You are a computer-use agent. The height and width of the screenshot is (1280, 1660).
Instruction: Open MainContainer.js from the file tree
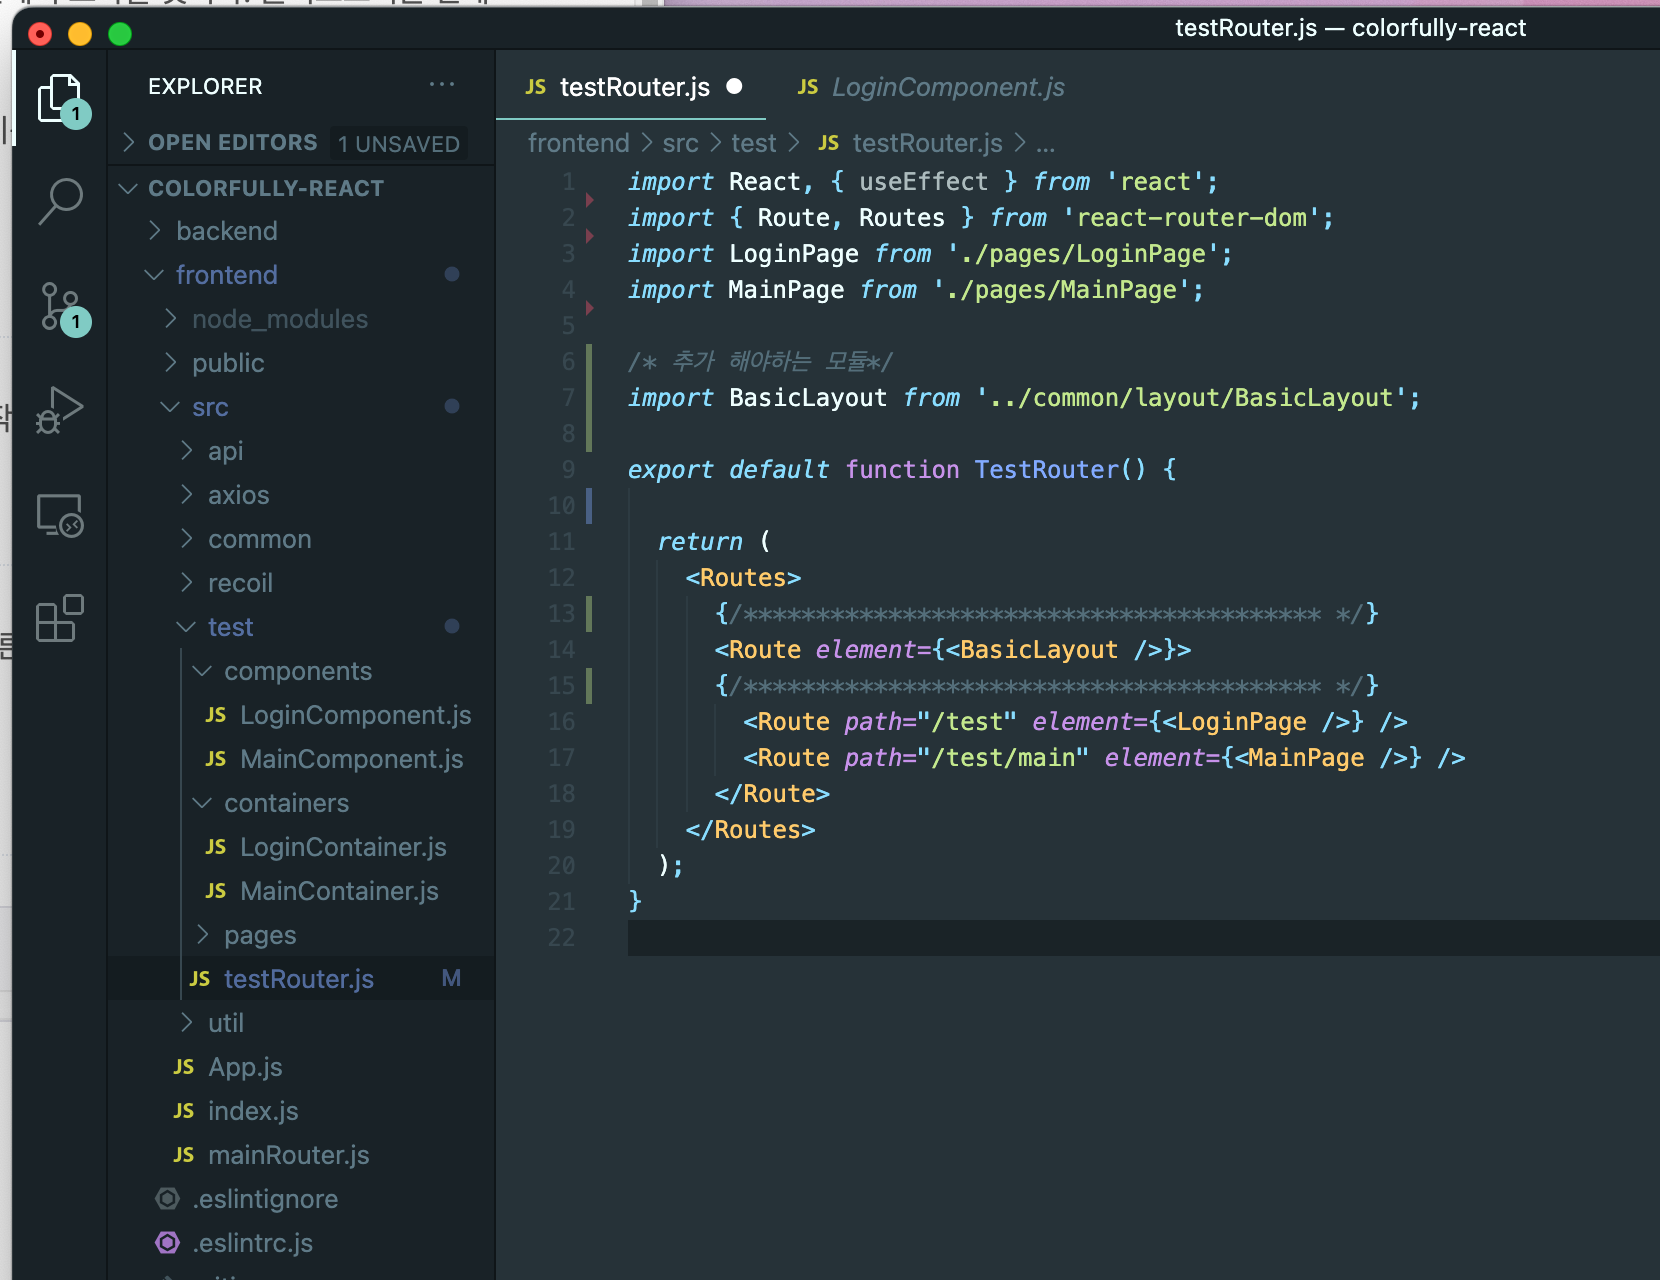coord(339,891)
